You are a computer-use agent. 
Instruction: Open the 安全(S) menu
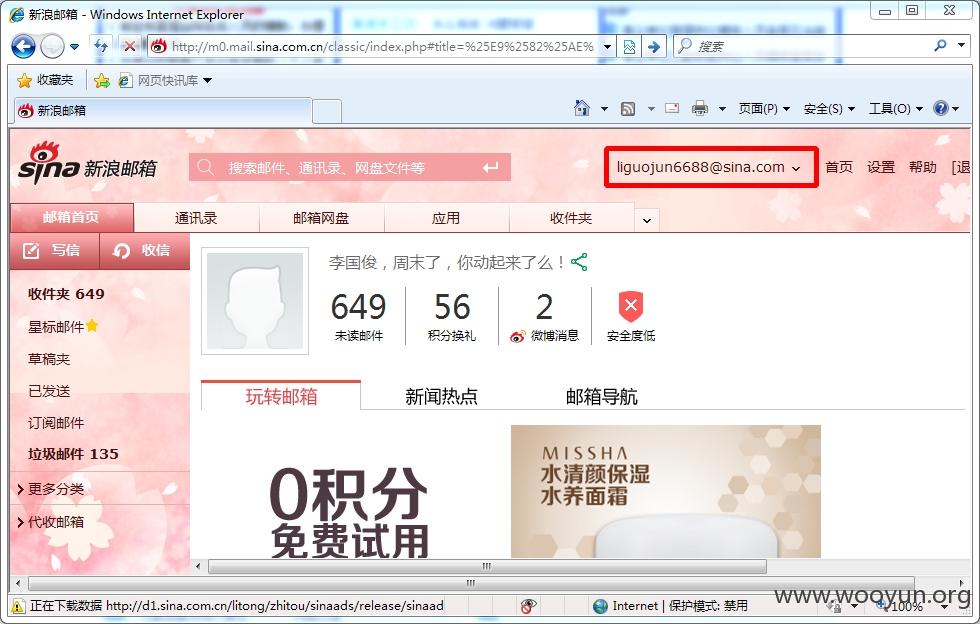click(829, 109)
